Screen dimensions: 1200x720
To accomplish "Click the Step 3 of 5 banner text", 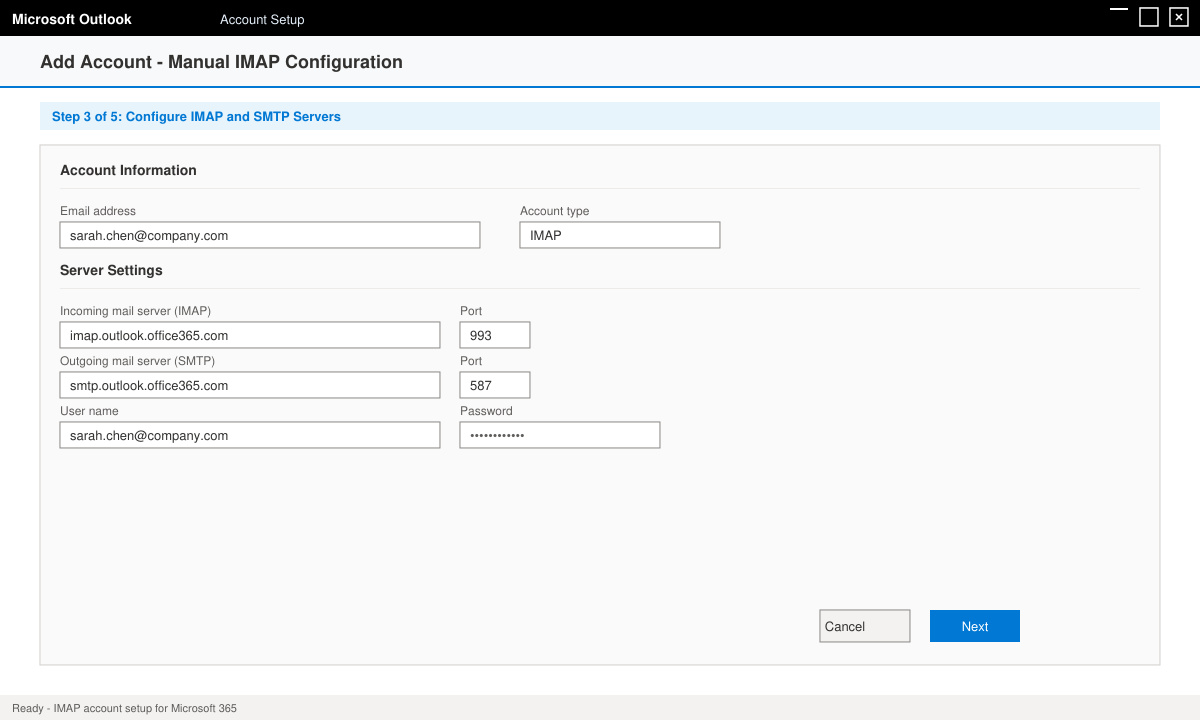I will pyautogui.click(x=196, y=117).
